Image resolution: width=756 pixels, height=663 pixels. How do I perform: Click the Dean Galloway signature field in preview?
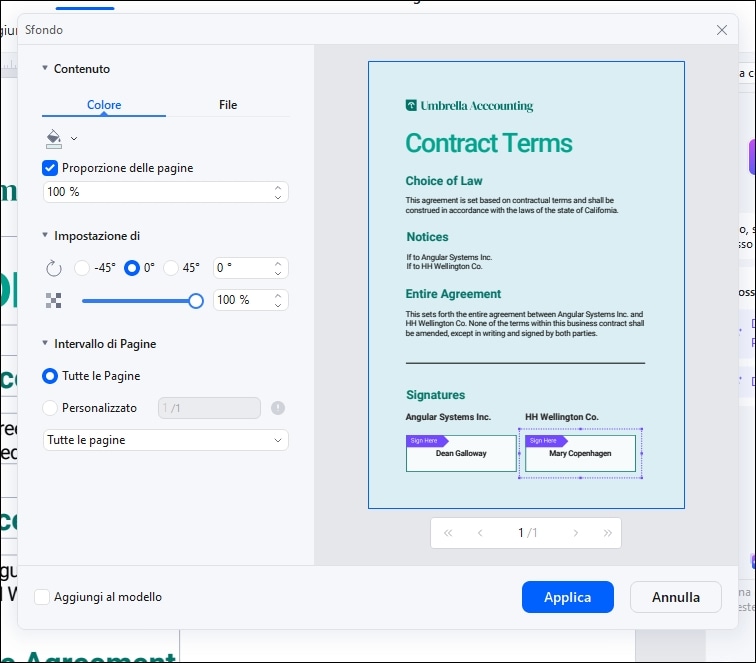tap(461, 453)
